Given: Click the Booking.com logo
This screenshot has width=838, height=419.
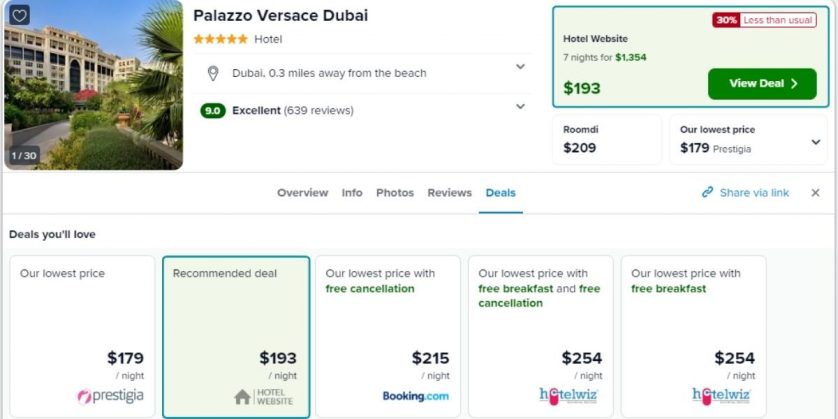Looking at the screenshot, I should pyautogui.click(x=416, y=396).
